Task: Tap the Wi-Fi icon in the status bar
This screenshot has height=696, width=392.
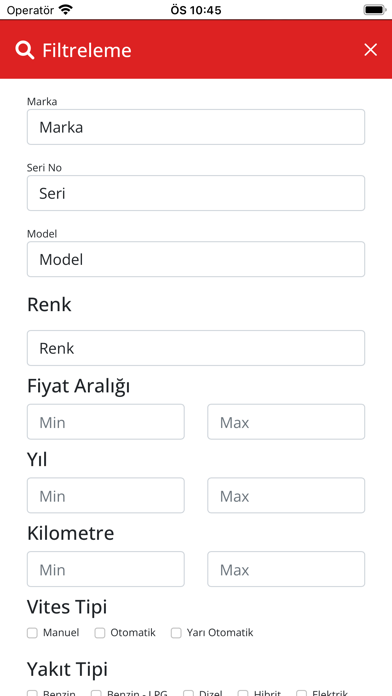Action: point(66,10)
